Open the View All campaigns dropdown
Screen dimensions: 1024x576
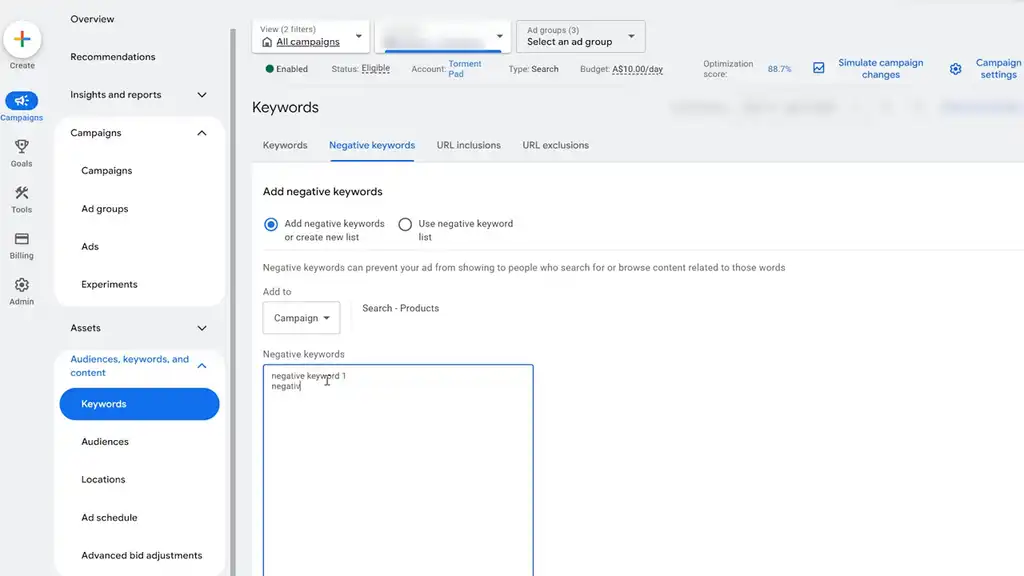click(311, 36)
